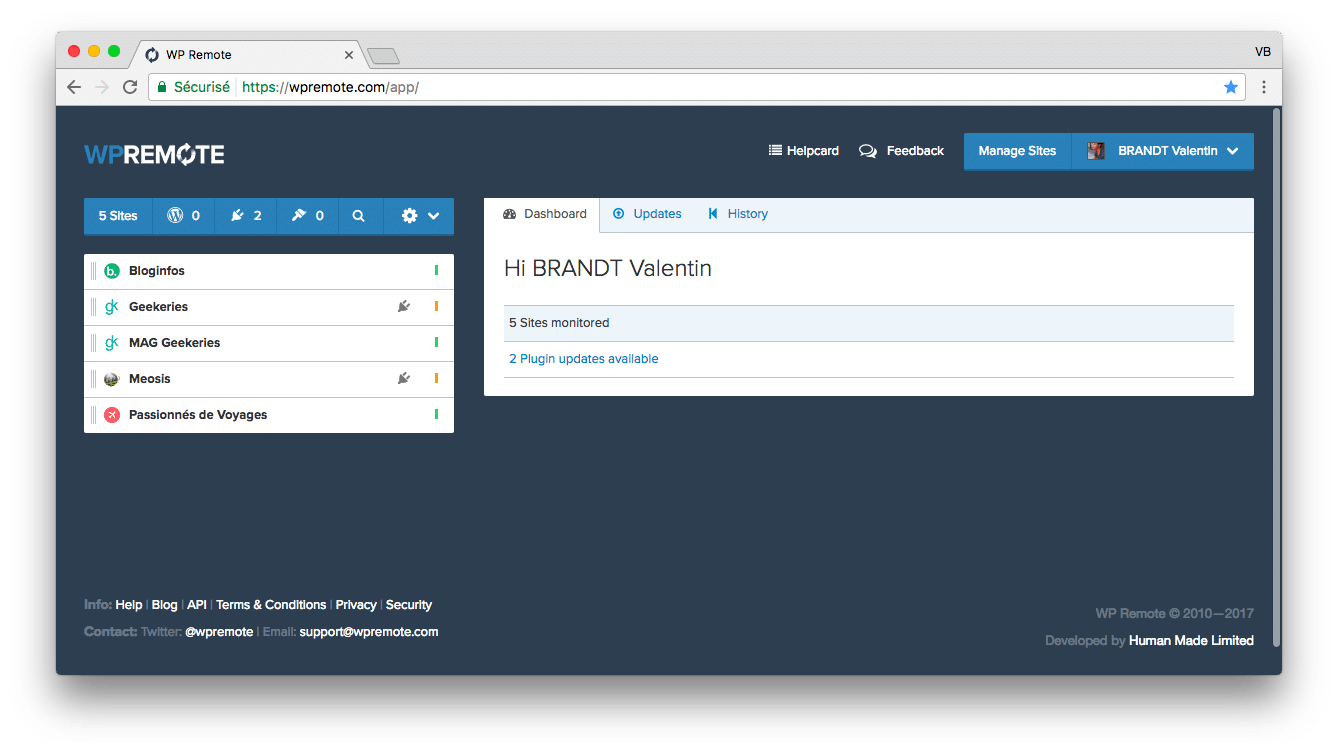Open the Help footer link
This screenshot has width=1338, height=755.
tap(129, 605)
